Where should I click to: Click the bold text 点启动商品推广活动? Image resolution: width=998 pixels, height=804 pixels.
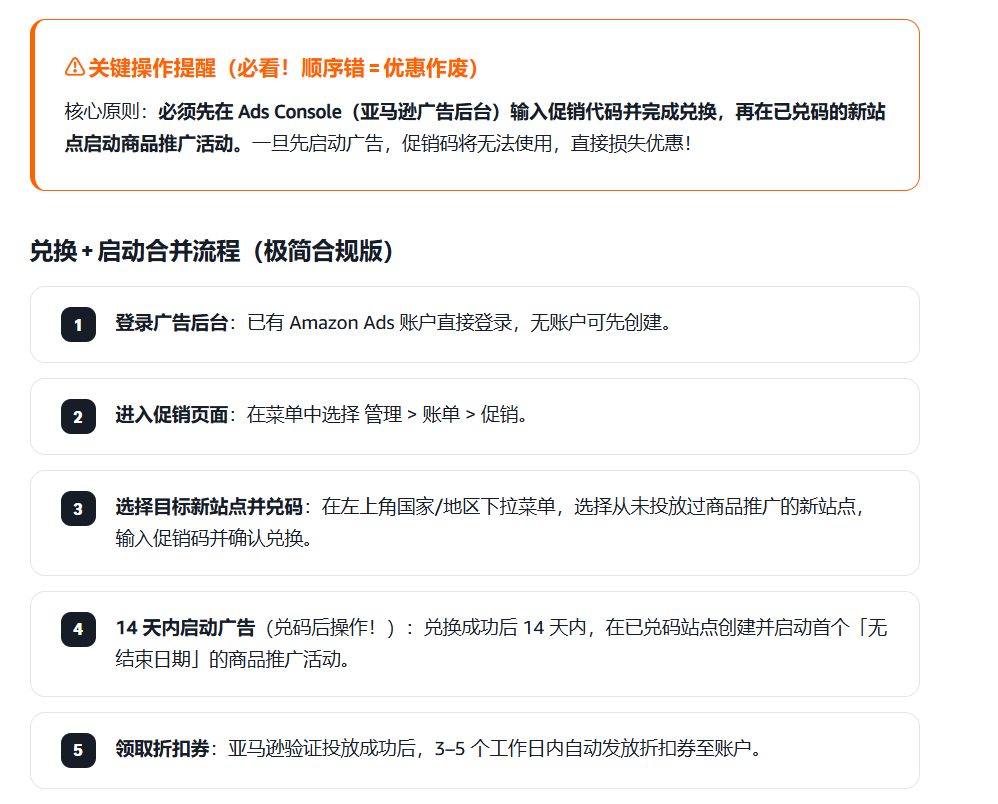153,144
